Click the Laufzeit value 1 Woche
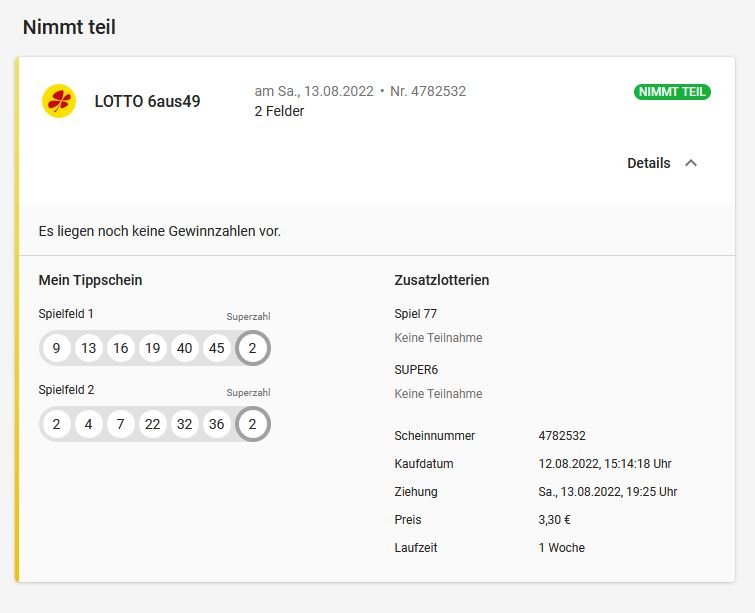 [x=561, y=548]
